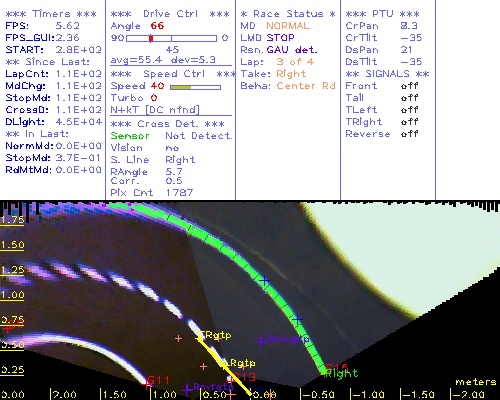Click the red marker on the Angle bar
Image resolution: width=500 pixels, height=400 pixels.
point(151,38)
